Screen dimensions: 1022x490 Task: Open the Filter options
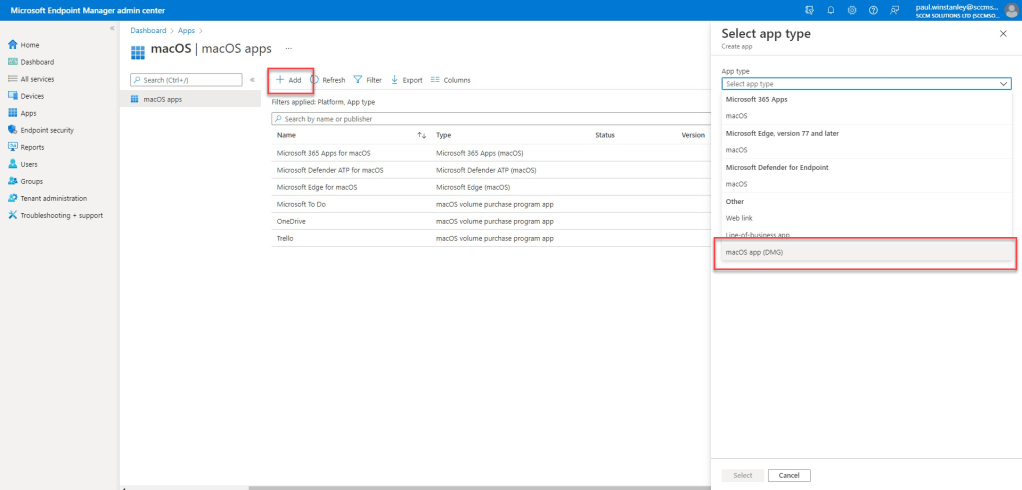367,80
